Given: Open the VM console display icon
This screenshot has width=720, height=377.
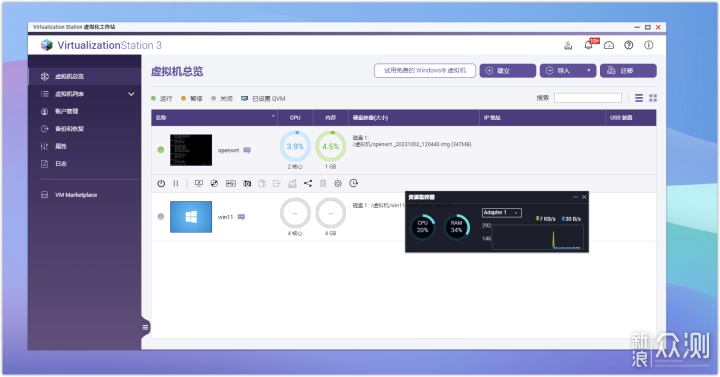Looking at the screenshot, I should (199, 183).
